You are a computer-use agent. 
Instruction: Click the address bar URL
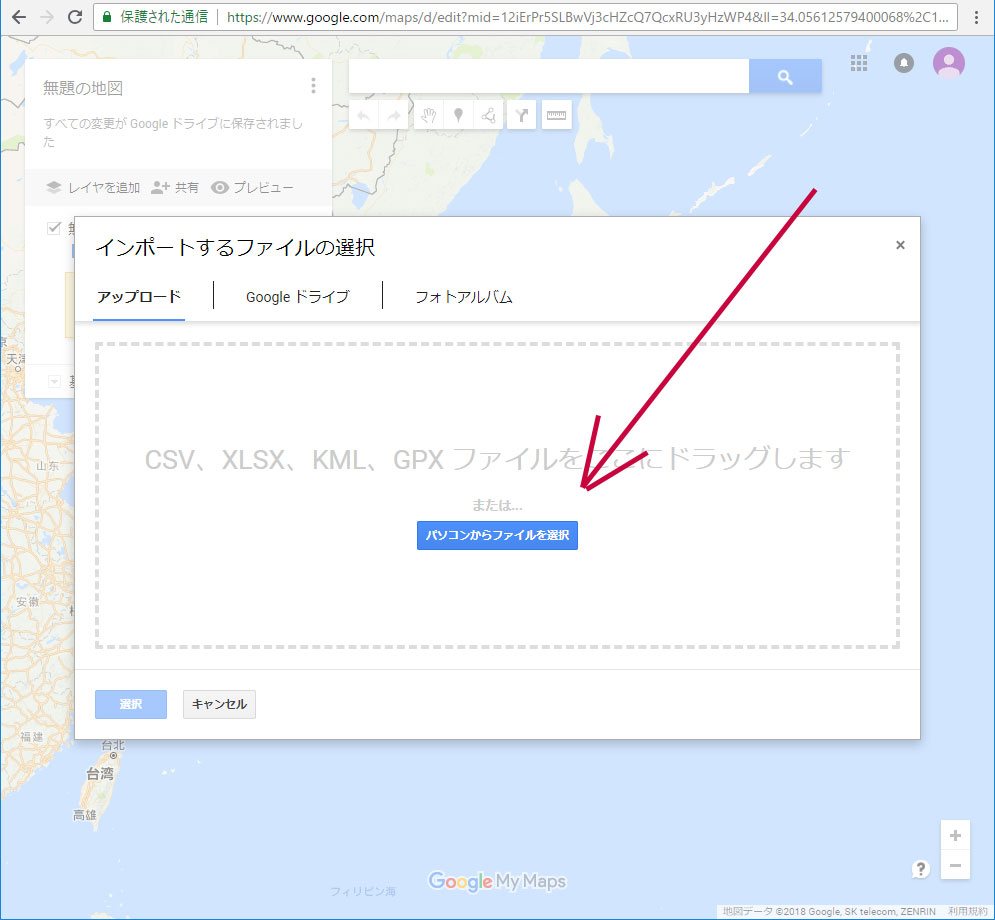click(x=588, y=17)
